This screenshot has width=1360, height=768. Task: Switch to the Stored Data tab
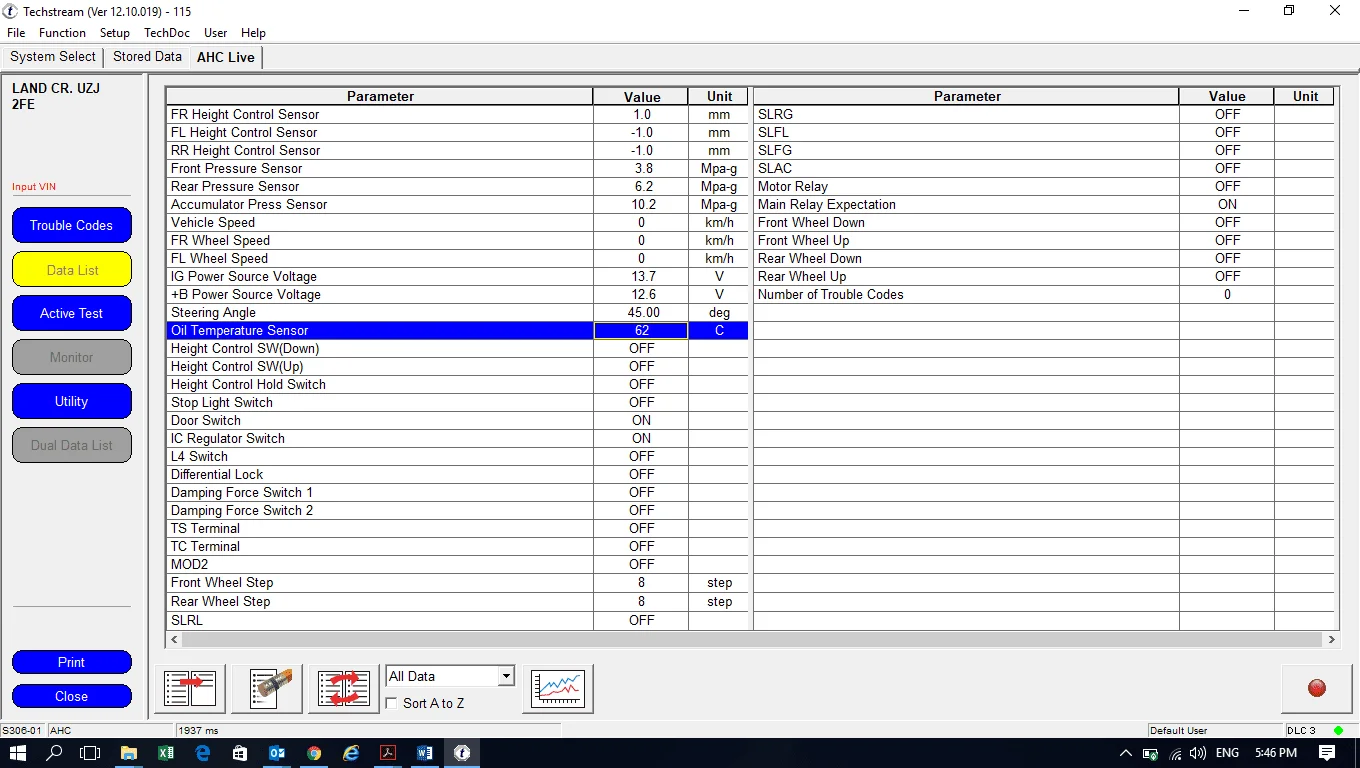147,57
